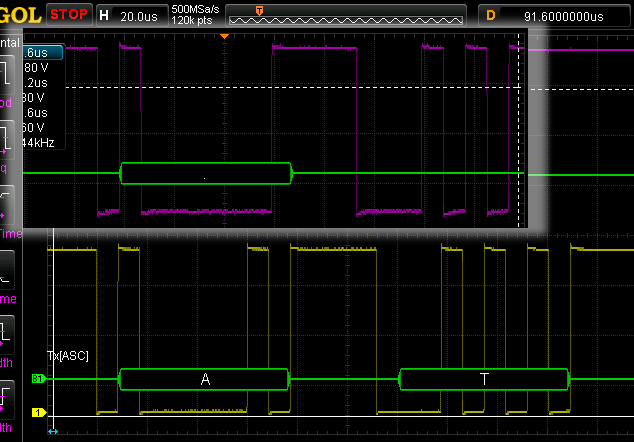
Task: Click the red STOP run status button
Action: (x=69, y=15)
